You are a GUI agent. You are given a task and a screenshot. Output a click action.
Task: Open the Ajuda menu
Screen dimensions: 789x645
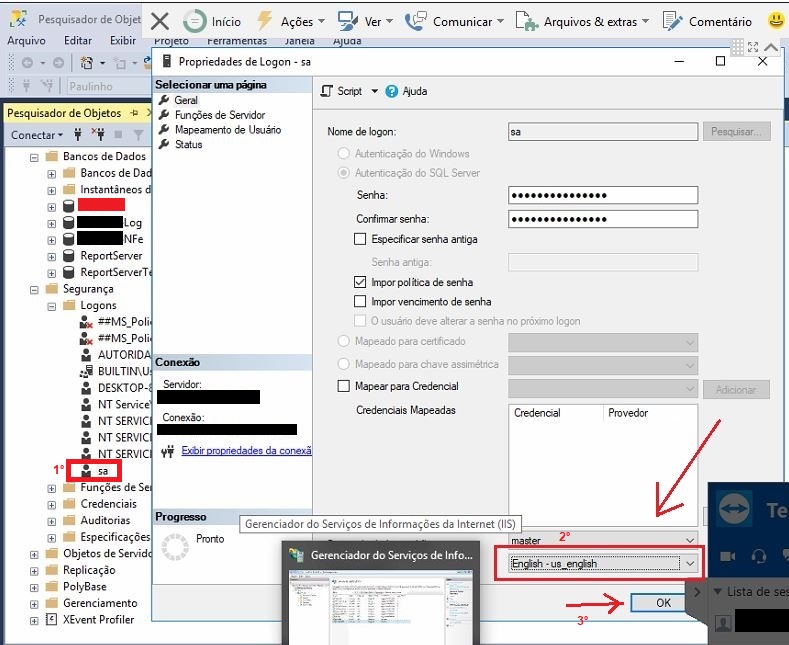pyautogui.click(x=347, y=41)
